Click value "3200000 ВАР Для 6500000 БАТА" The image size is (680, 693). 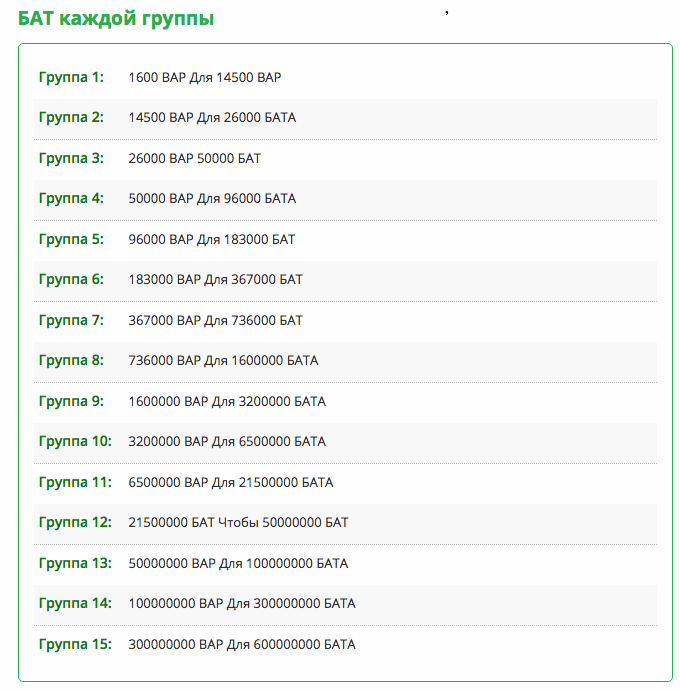click(227, 441)
